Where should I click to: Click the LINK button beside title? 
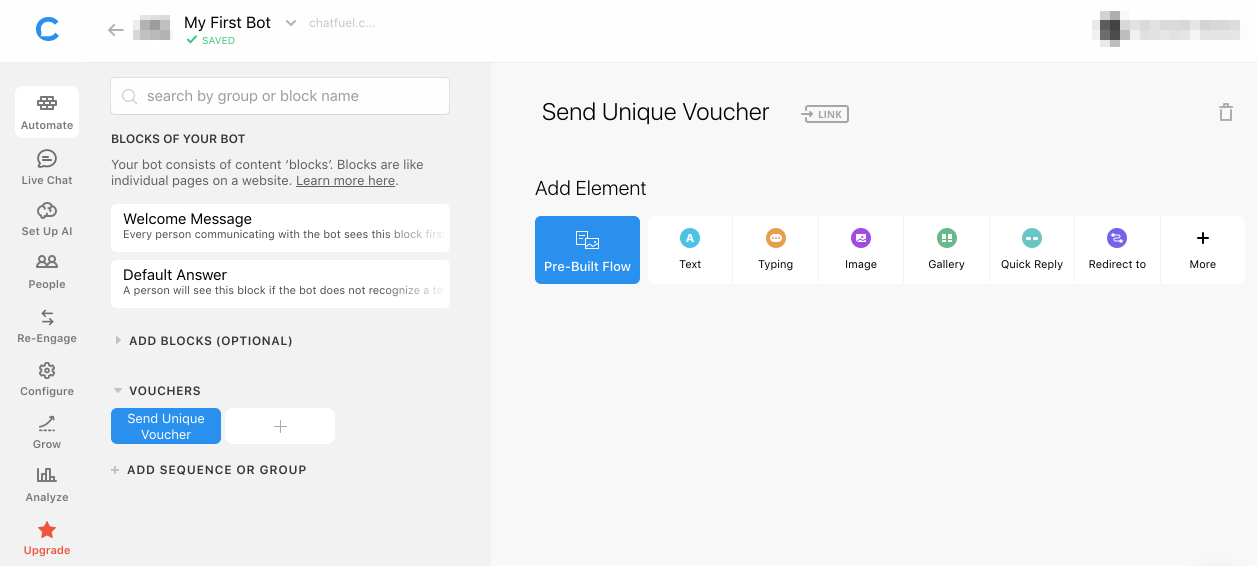point(825,114)
